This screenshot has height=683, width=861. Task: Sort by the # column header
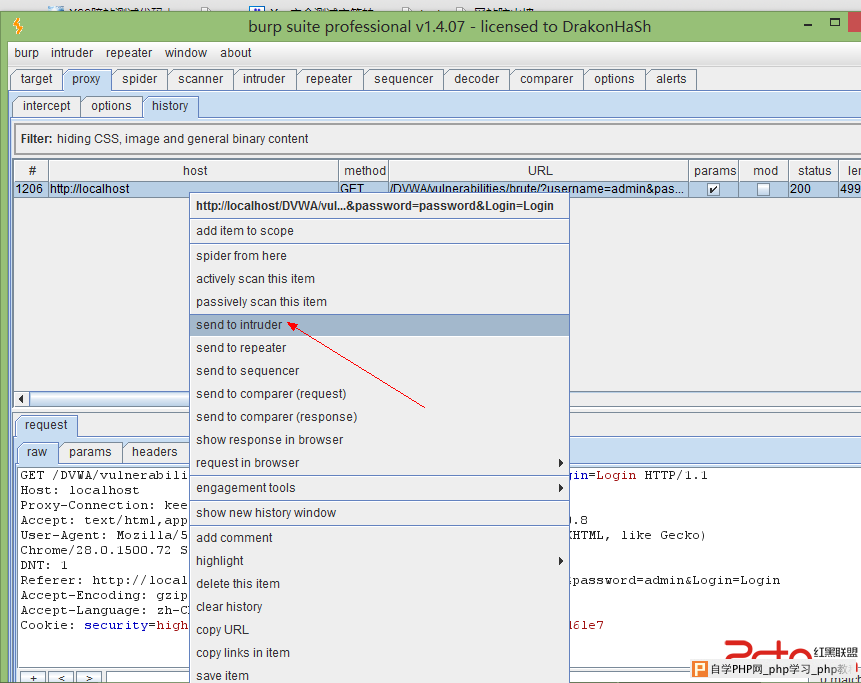click(32, 171)
